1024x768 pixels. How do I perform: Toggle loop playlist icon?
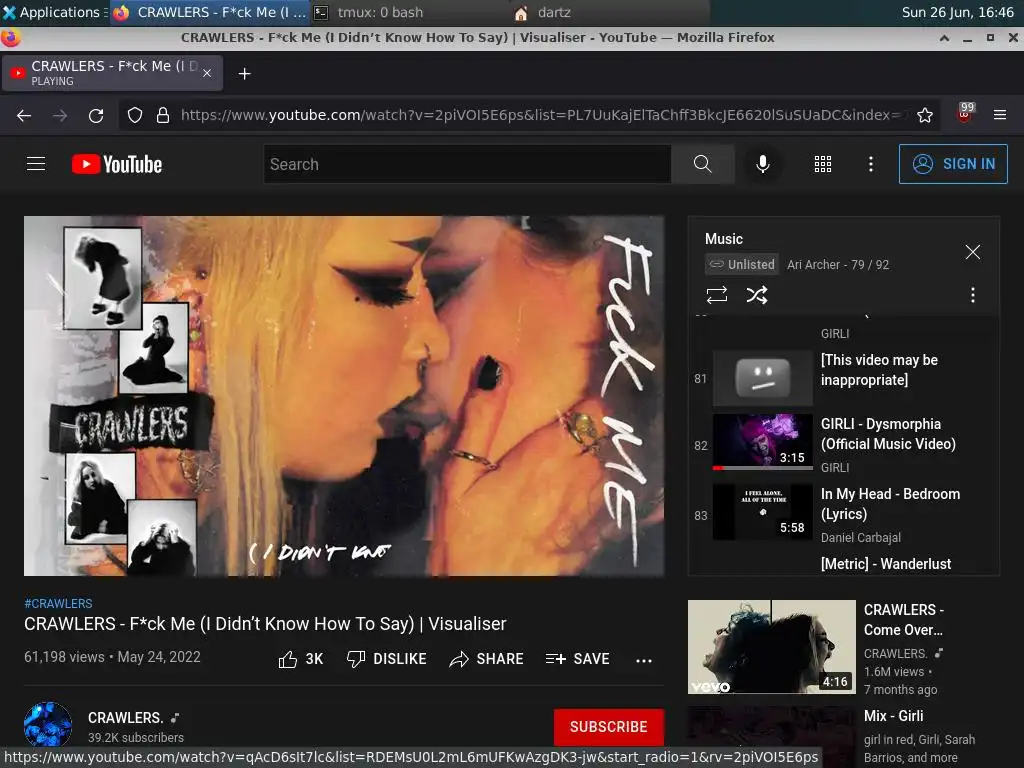717,295
